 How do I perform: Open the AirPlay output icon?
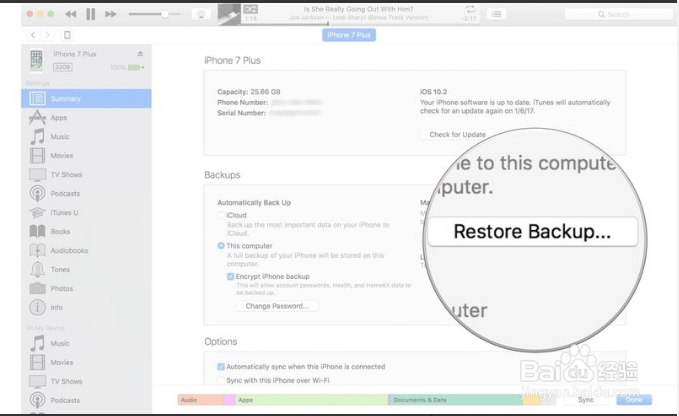201,14
